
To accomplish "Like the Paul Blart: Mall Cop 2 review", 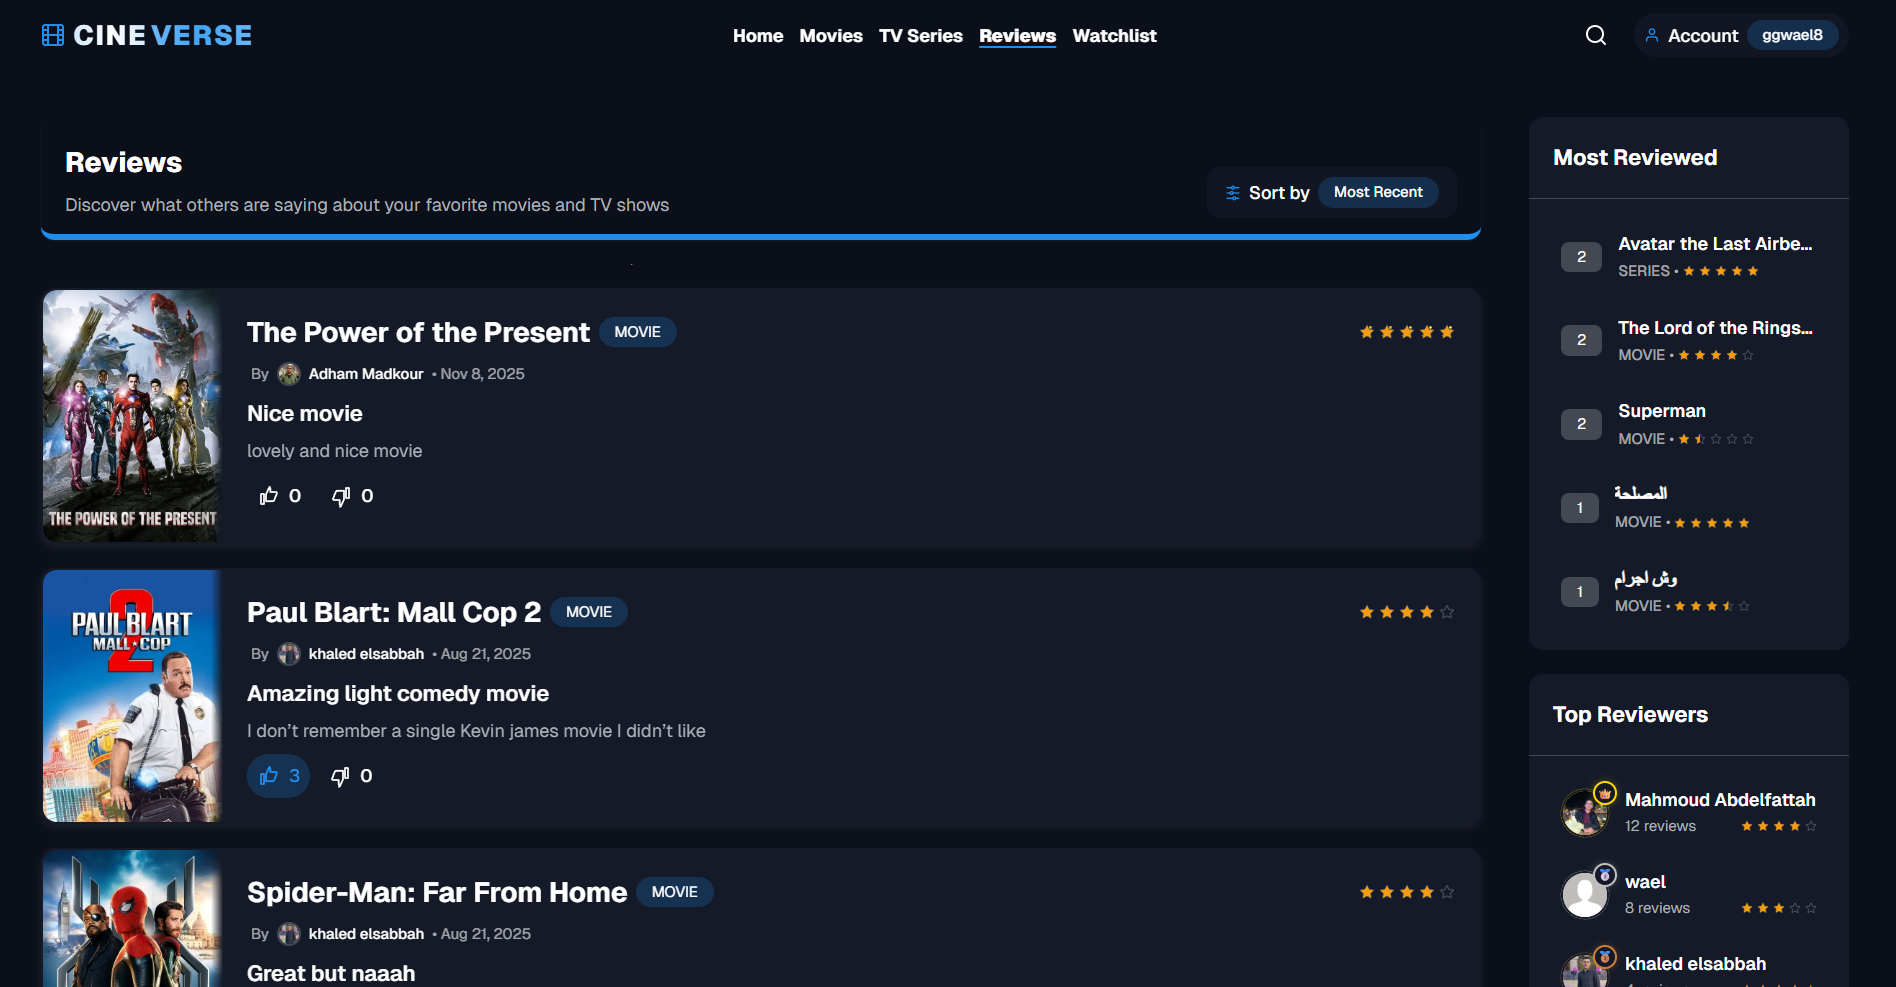I will point(277,775).
